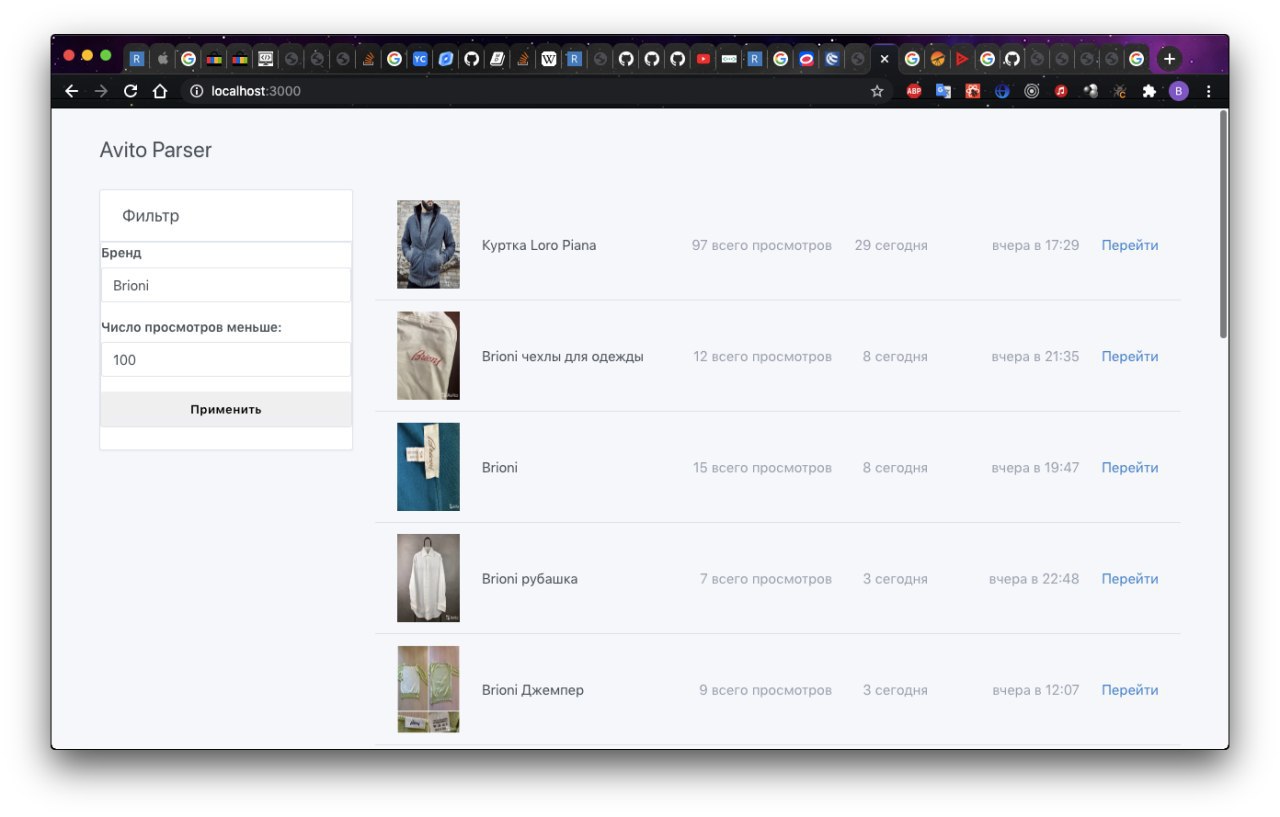Open the blue globe extension icon

pyautogui.click(x=1002, y=91)
